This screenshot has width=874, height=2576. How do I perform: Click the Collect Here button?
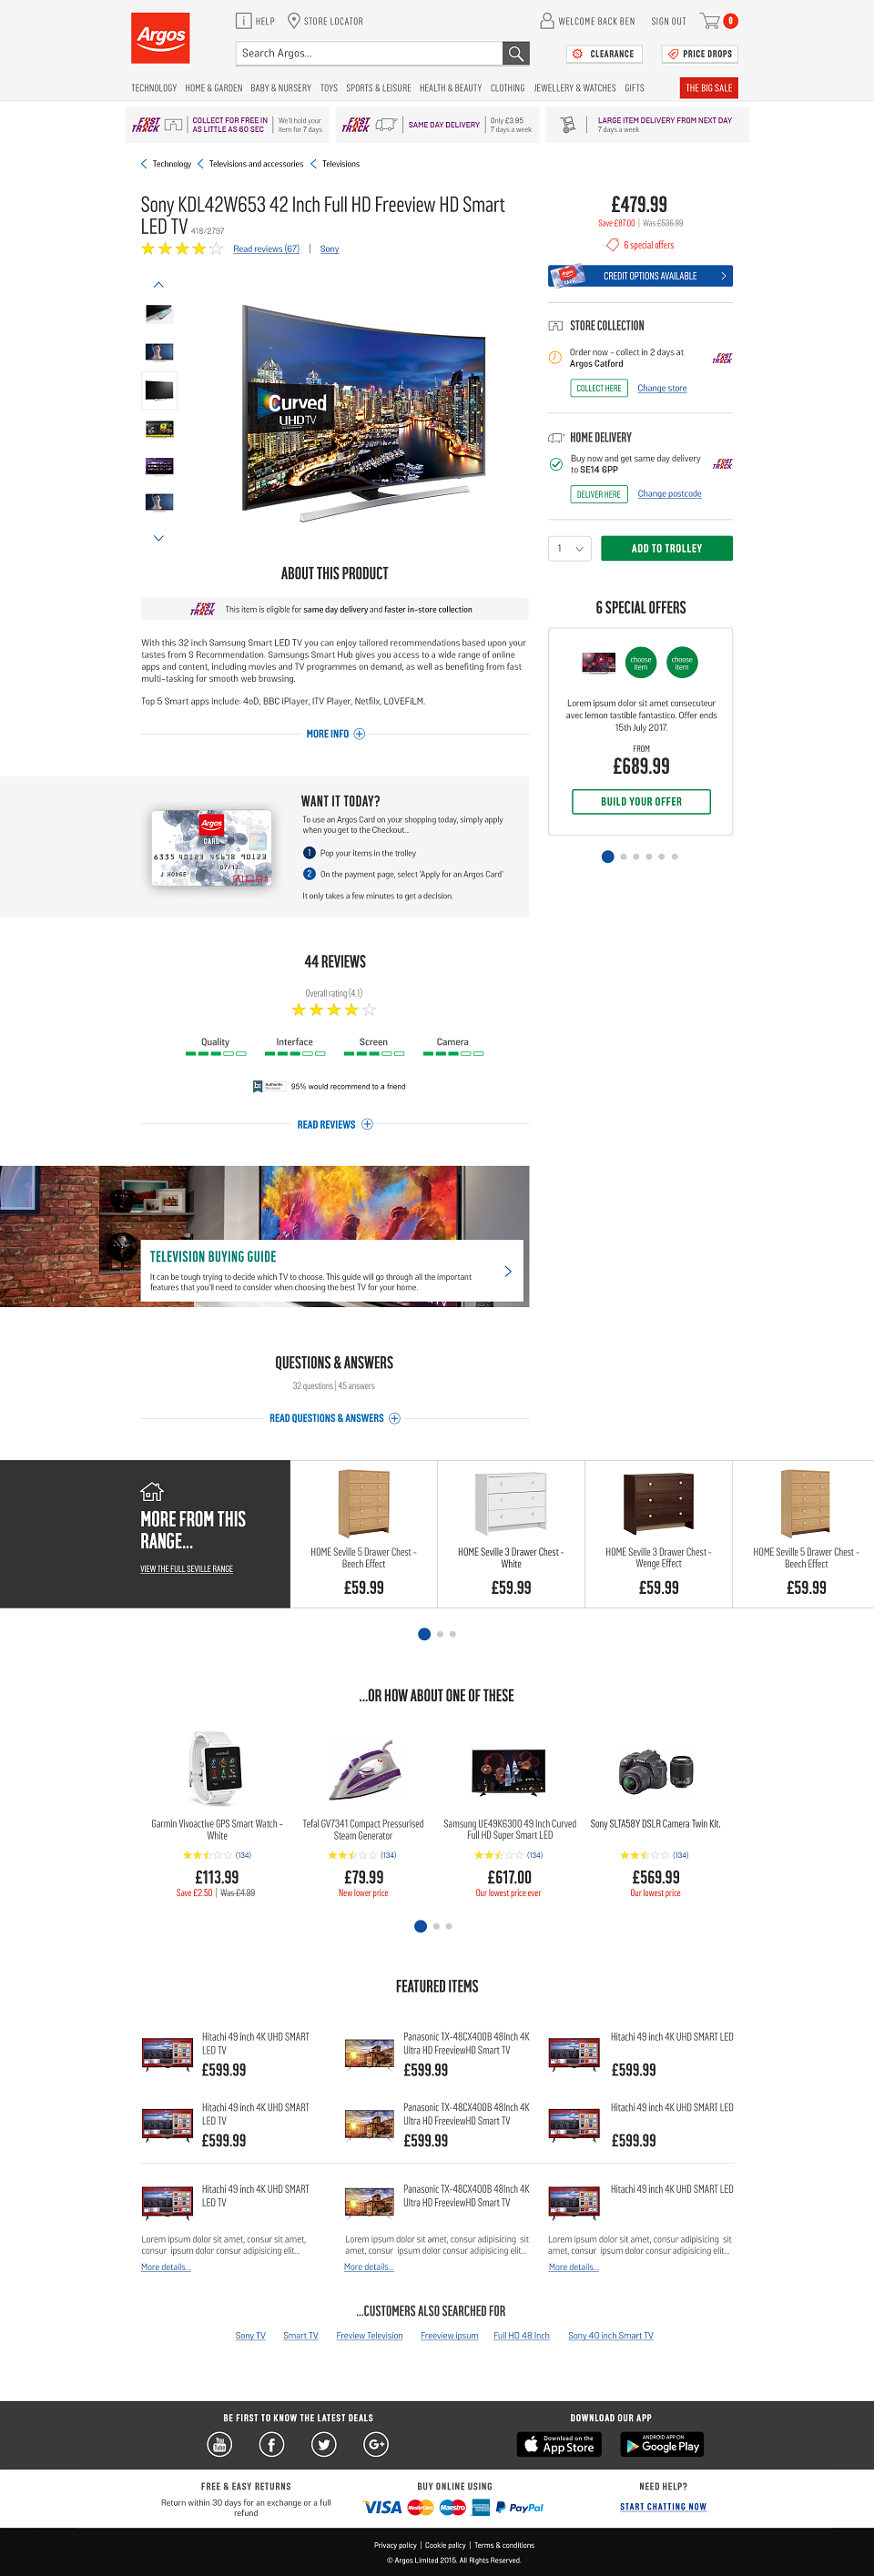tap(599, 388)
